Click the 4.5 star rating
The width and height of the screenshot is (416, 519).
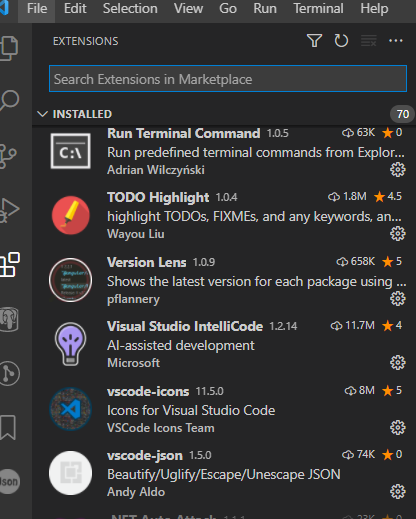pos(388,196)
